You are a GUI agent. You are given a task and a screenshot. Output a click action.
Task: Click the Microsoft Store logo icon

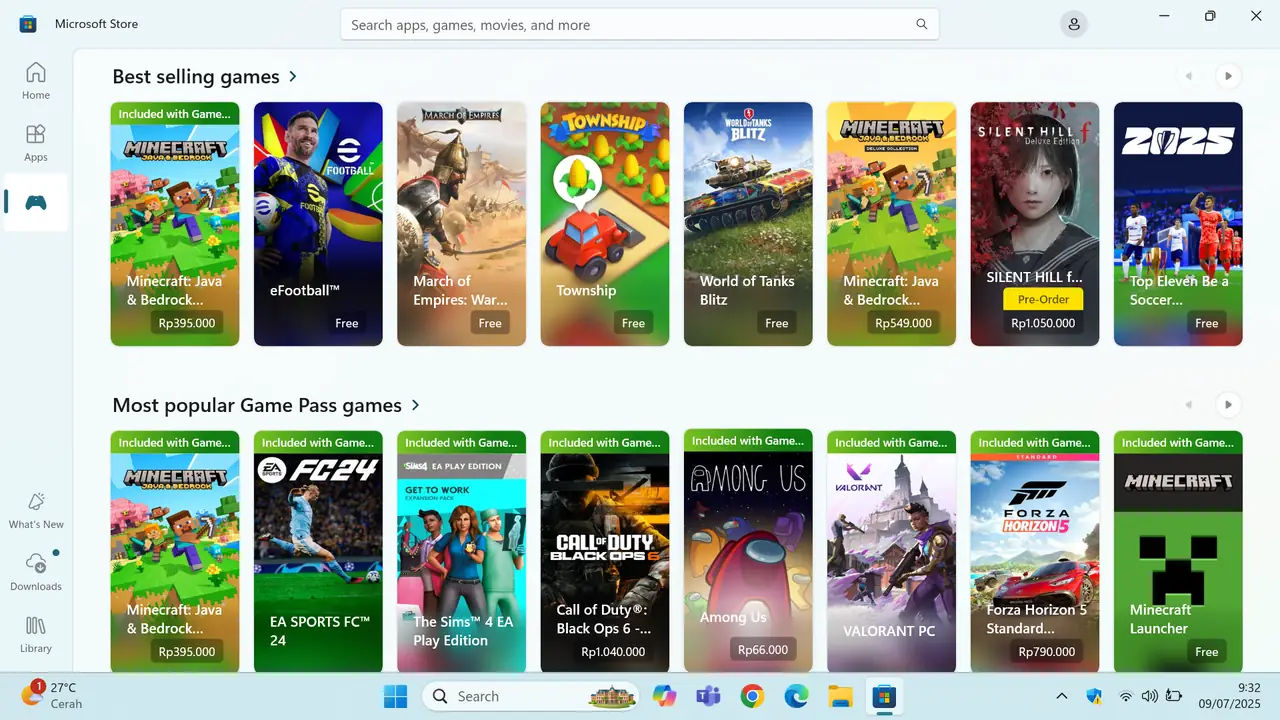[x=28, y=24]
